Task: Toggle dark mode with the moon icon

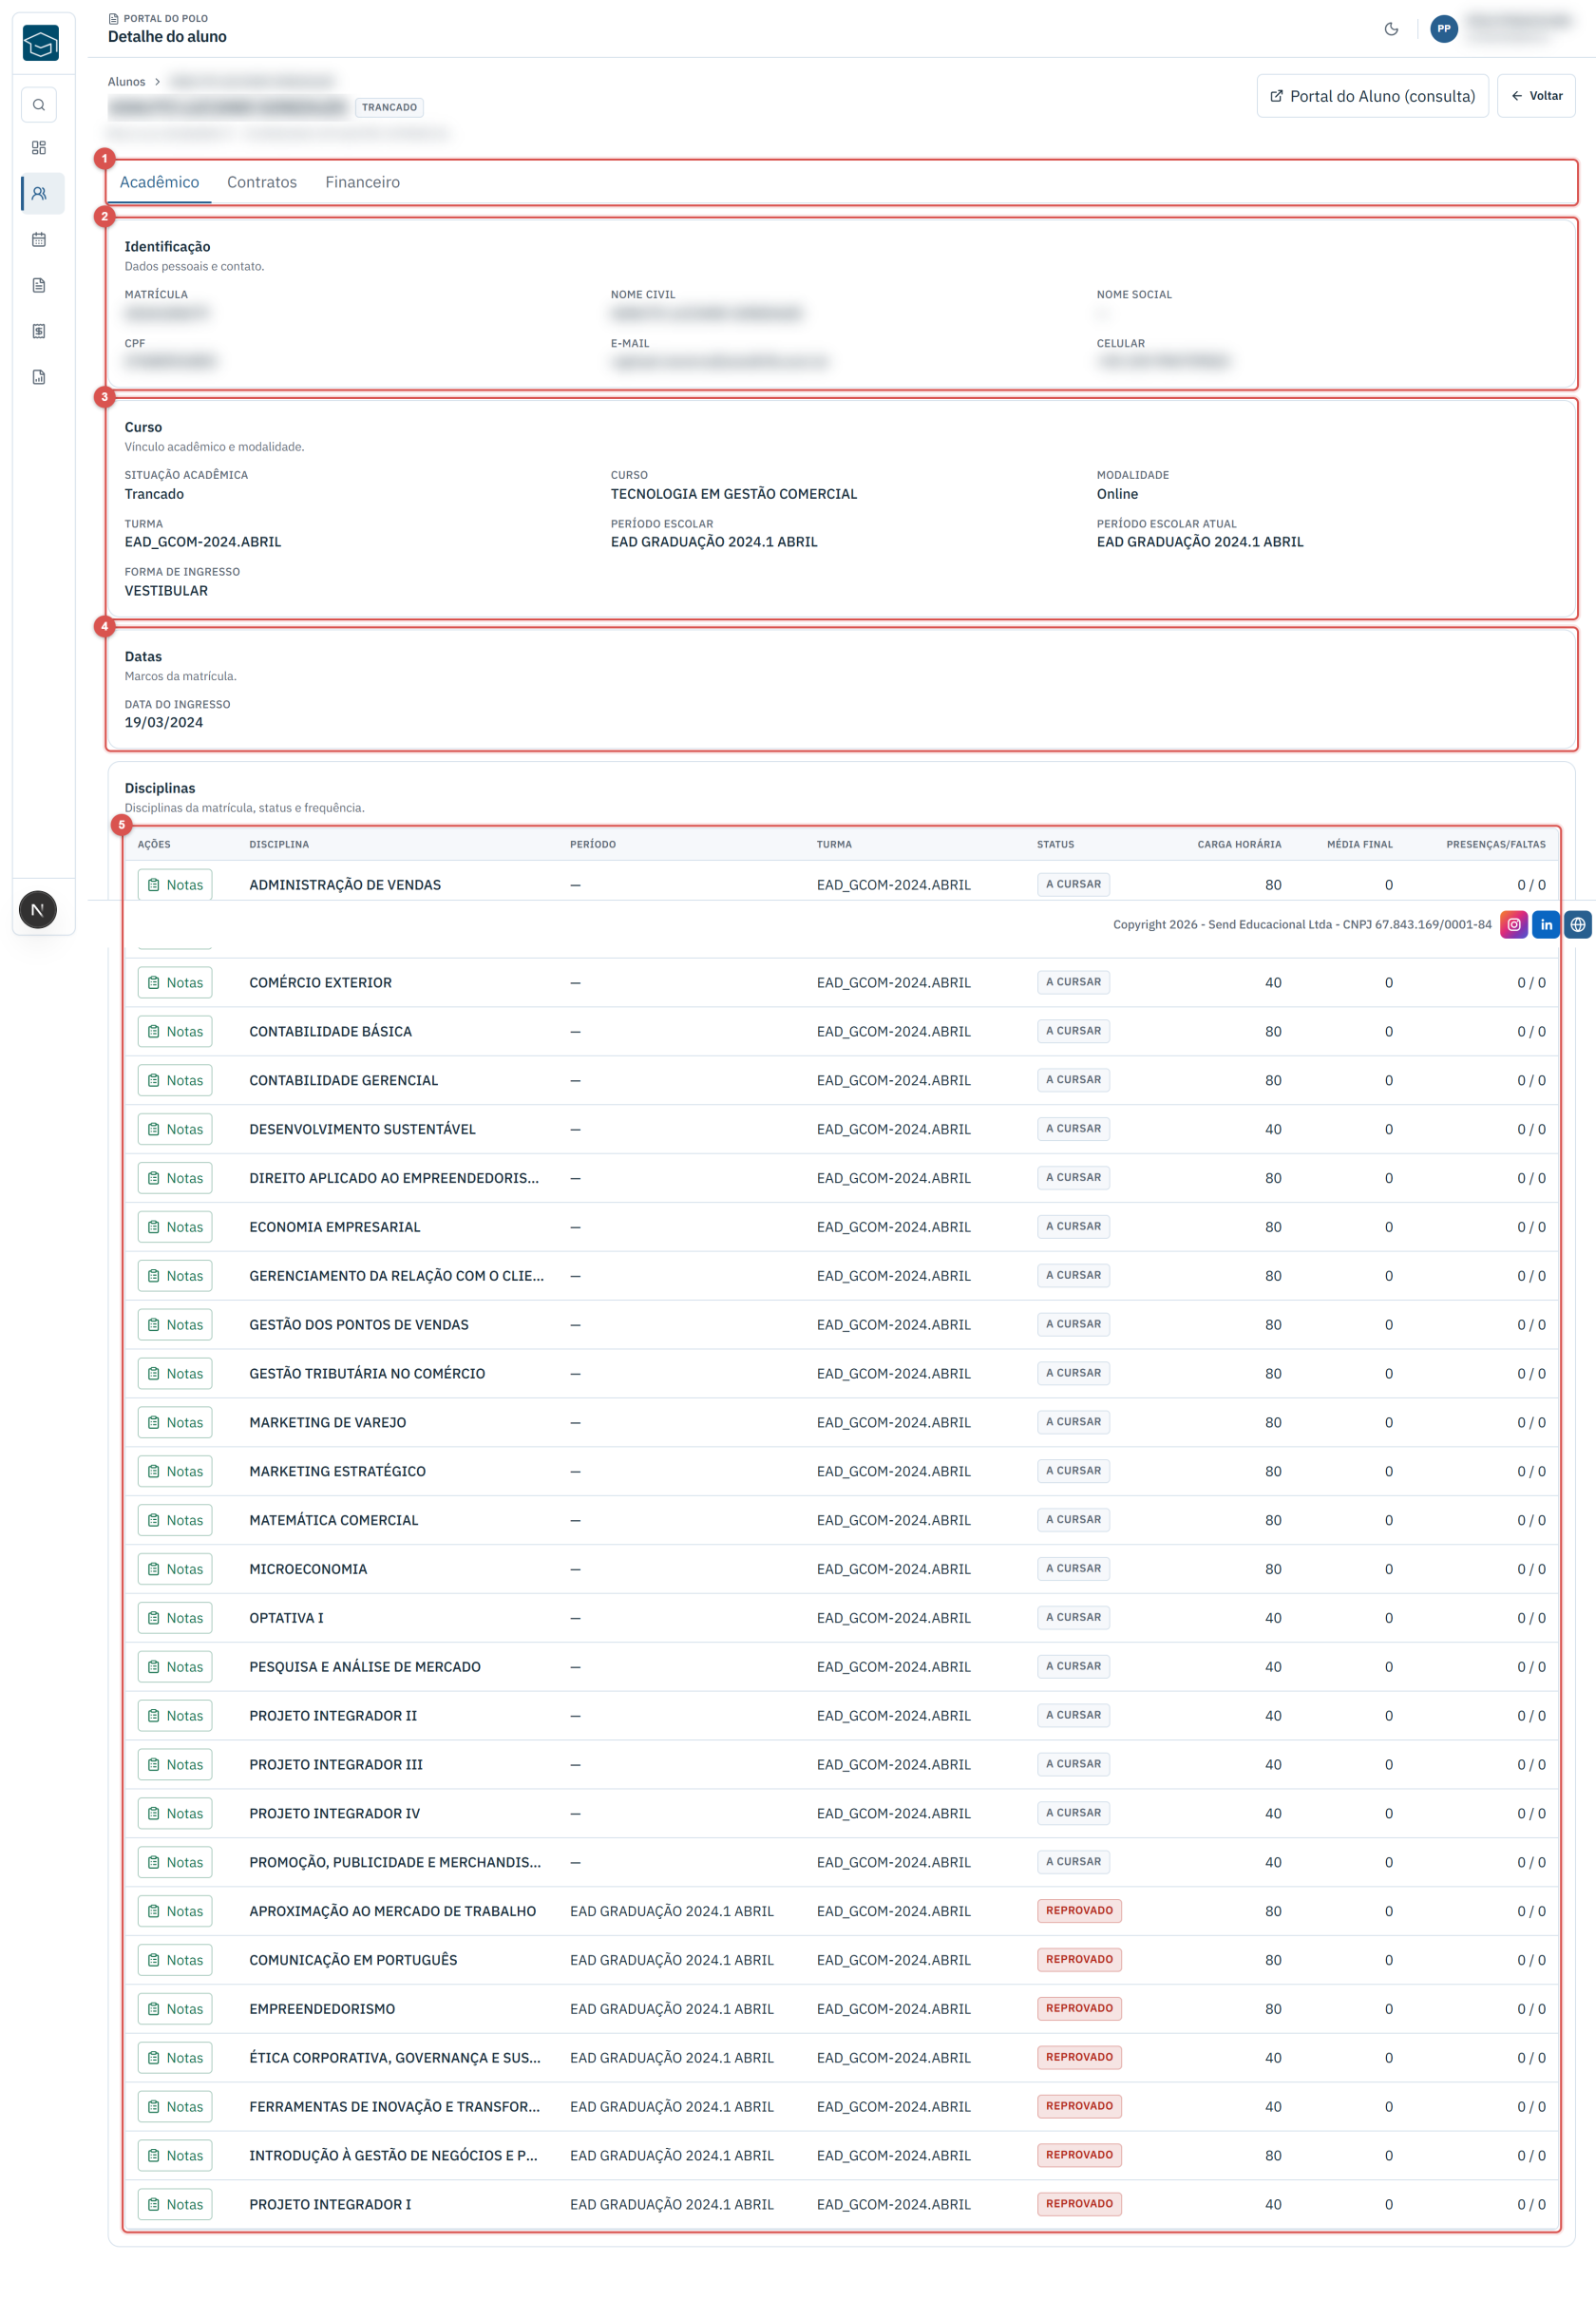Action: (x=1391, y=29)
